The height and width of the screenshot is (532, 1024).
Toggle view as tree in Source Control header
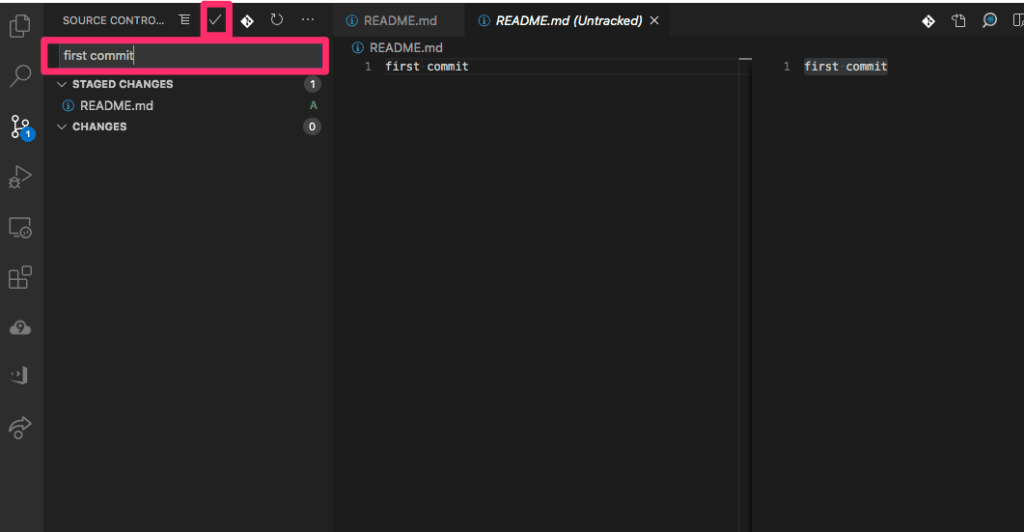pyautogui.click(x=185, y=20)
